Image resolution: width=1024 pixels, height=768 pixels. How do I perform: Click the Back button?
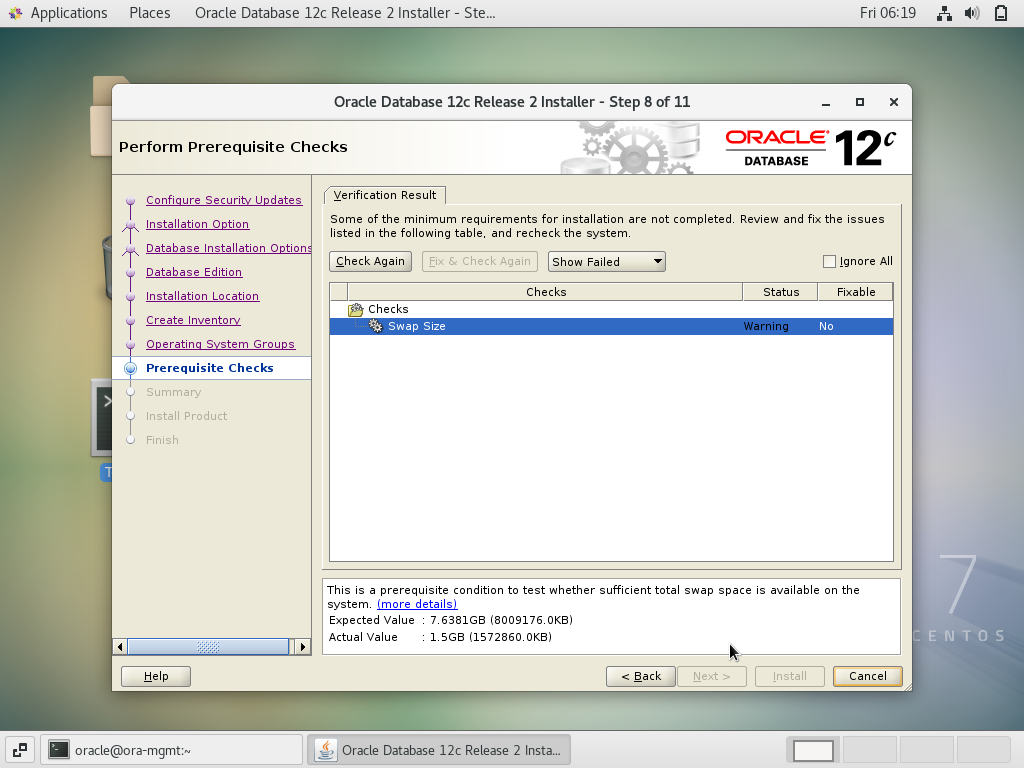pyautogui.click(x=641, y=677)
